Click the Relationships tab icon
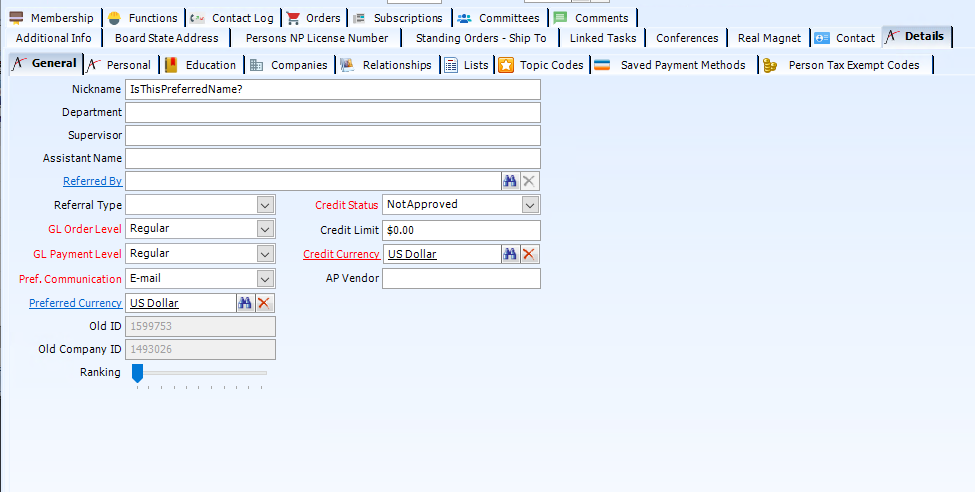 pyautogui.click(x=347, y=65)
